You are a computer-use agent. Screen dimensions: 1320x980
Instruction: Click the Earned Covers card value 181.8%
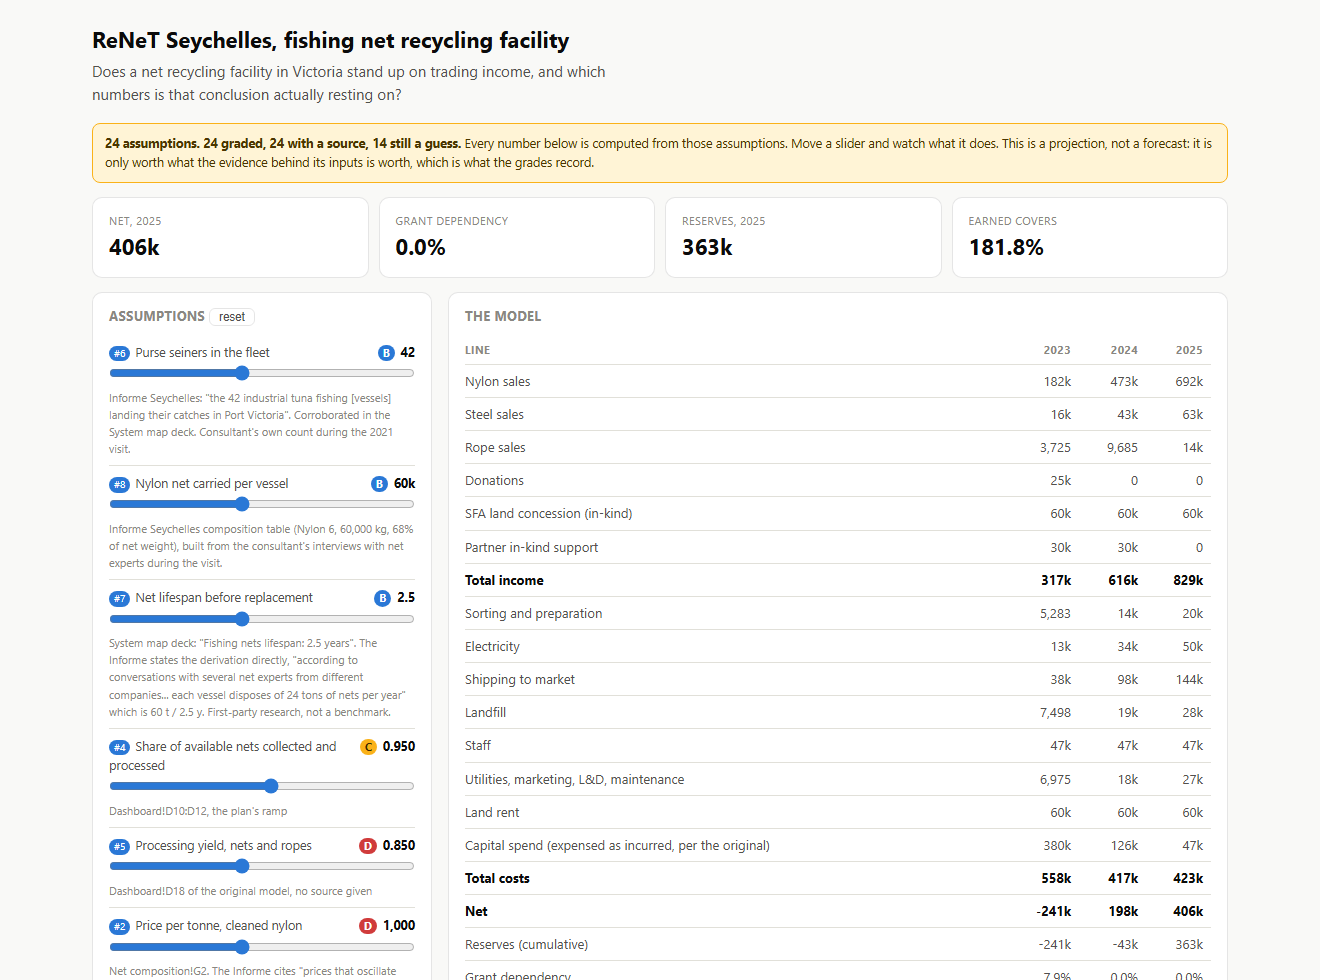(1006, 247)
